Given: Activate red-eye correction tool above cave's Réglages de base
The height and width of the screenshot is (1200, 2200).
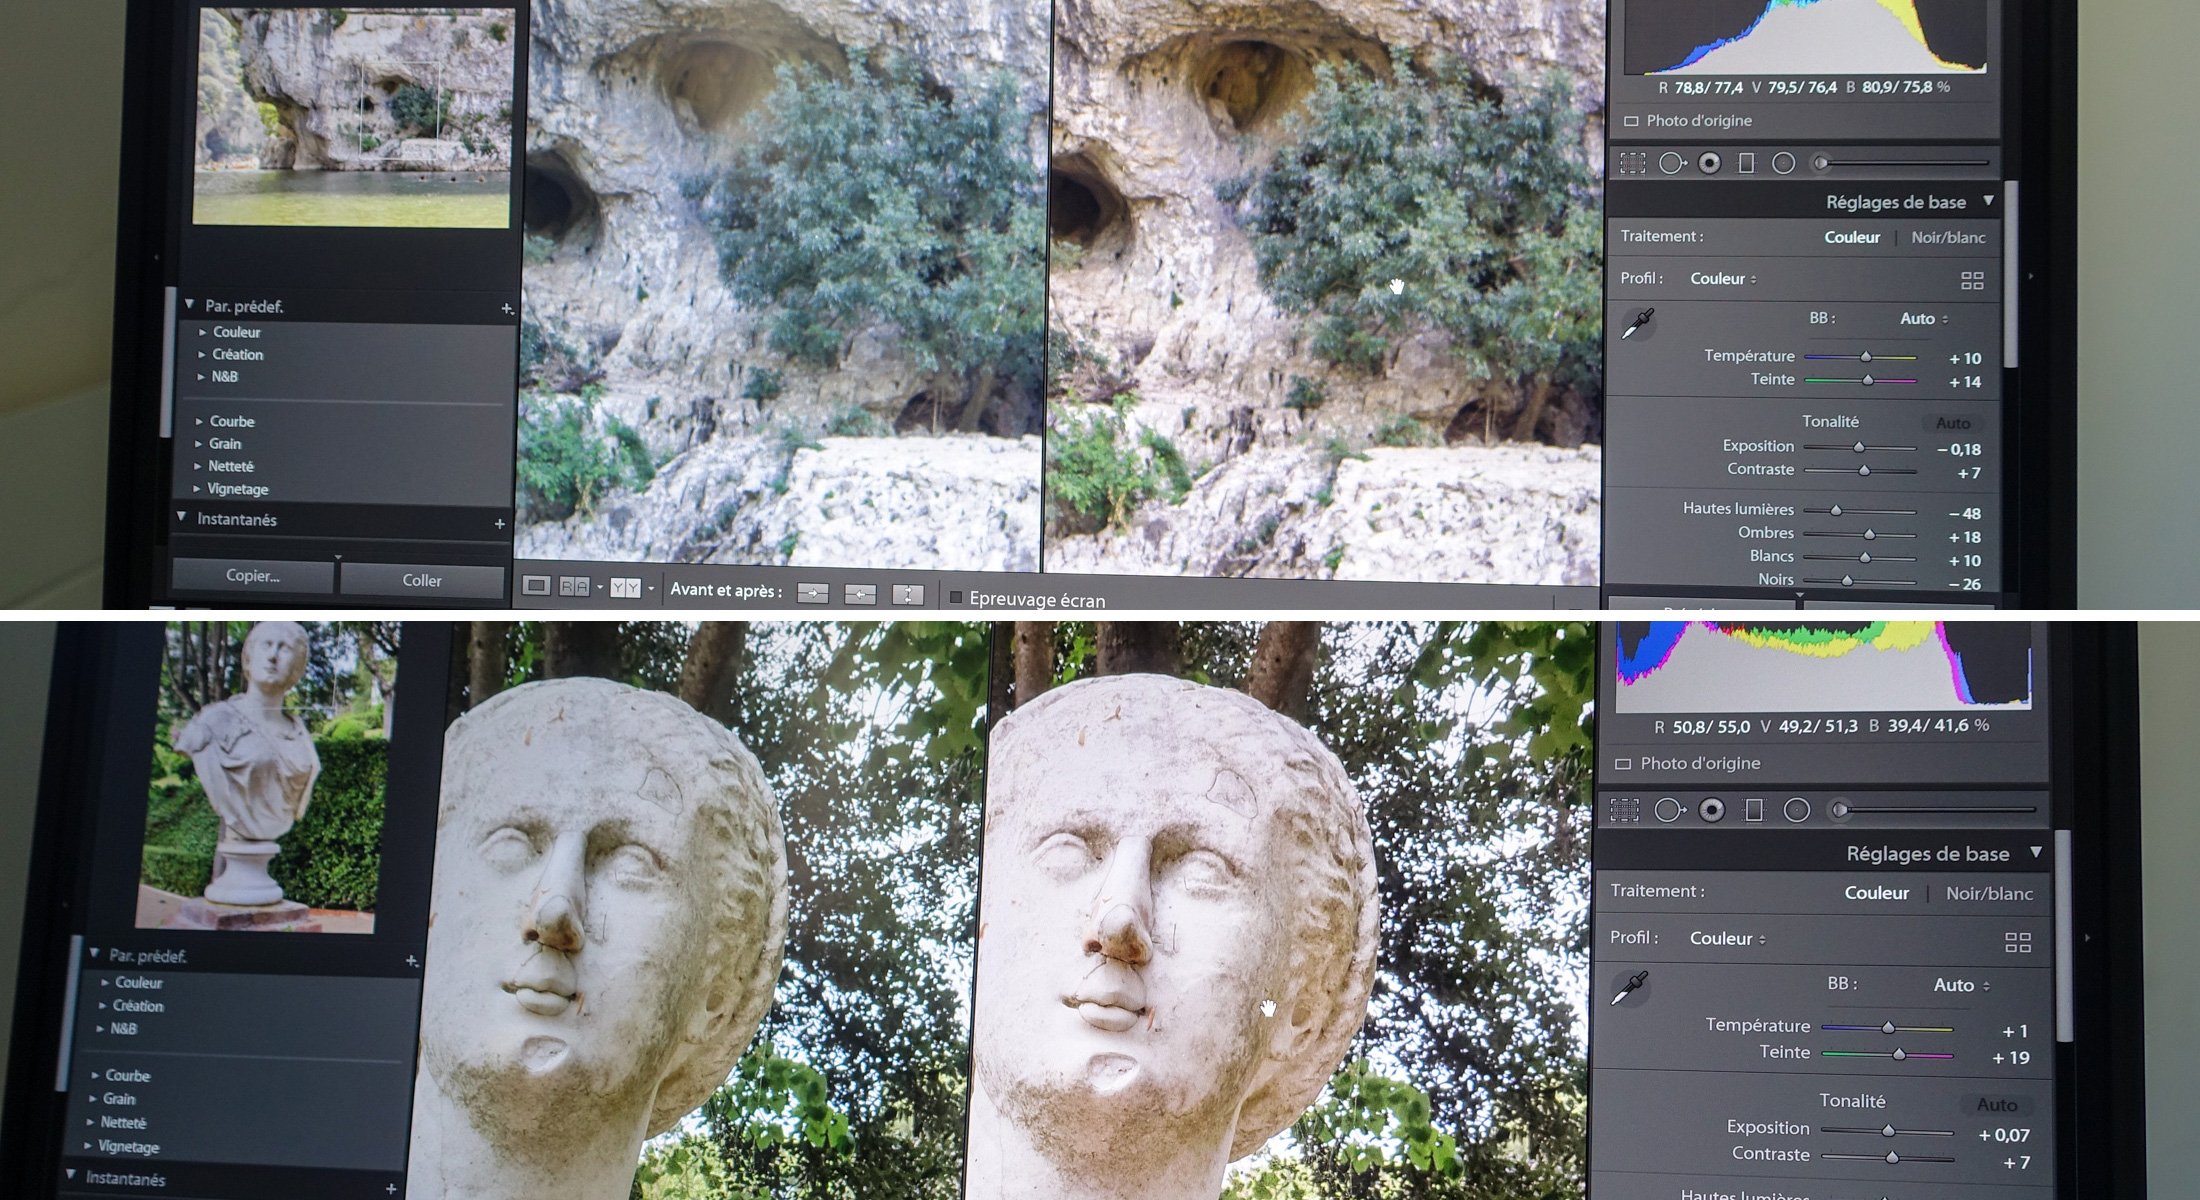Looking at the screenshot, I should [1709, 163].
